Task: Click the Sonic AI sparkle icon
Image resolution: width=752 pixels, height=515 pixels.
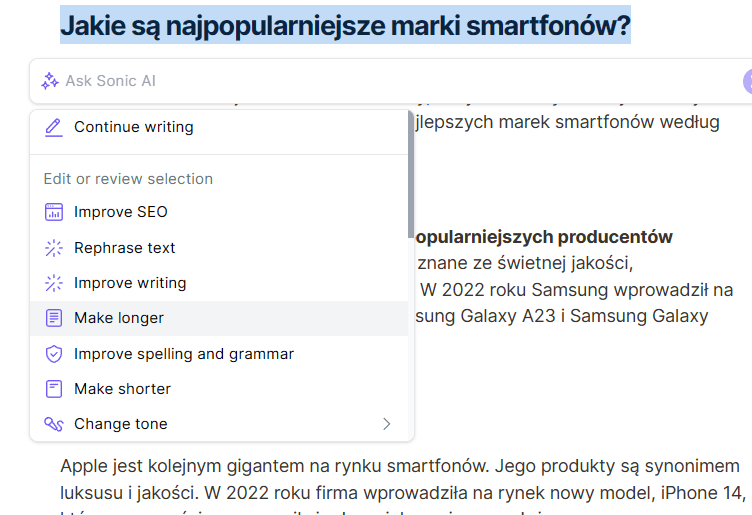Action: point(50,81)
